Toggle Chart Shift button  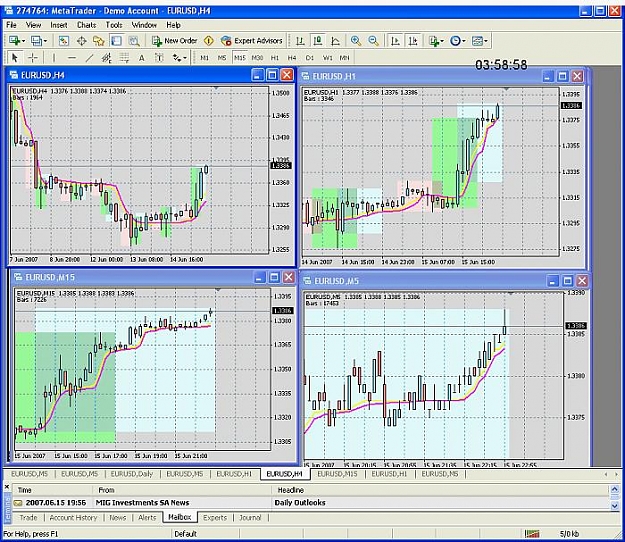413,41
